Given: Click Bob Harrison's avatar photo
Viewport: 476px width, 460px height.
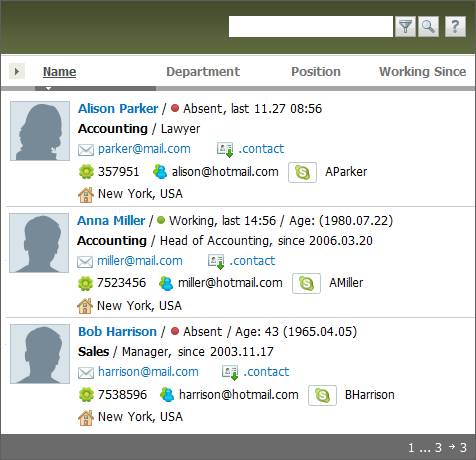Looking at the screenshot, I should (x=40, y=354).
